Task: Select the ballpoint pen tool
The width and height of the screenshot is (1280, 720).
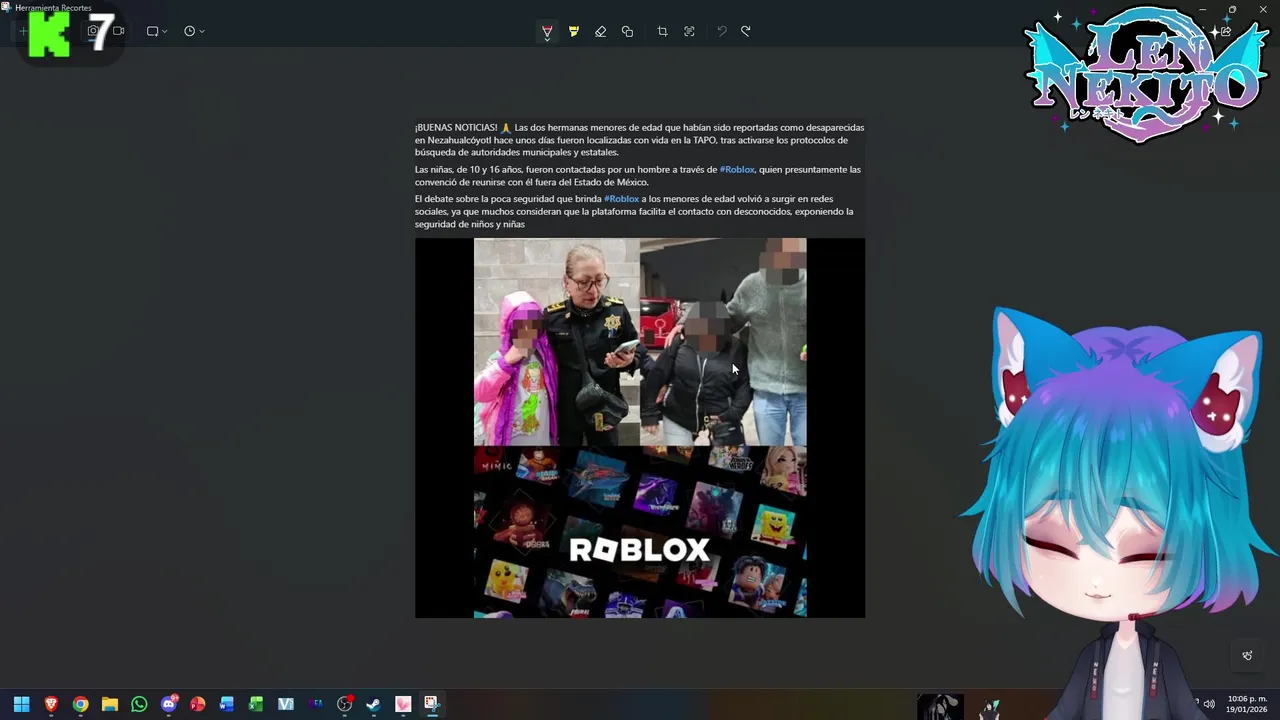Action: pos(547,31)
